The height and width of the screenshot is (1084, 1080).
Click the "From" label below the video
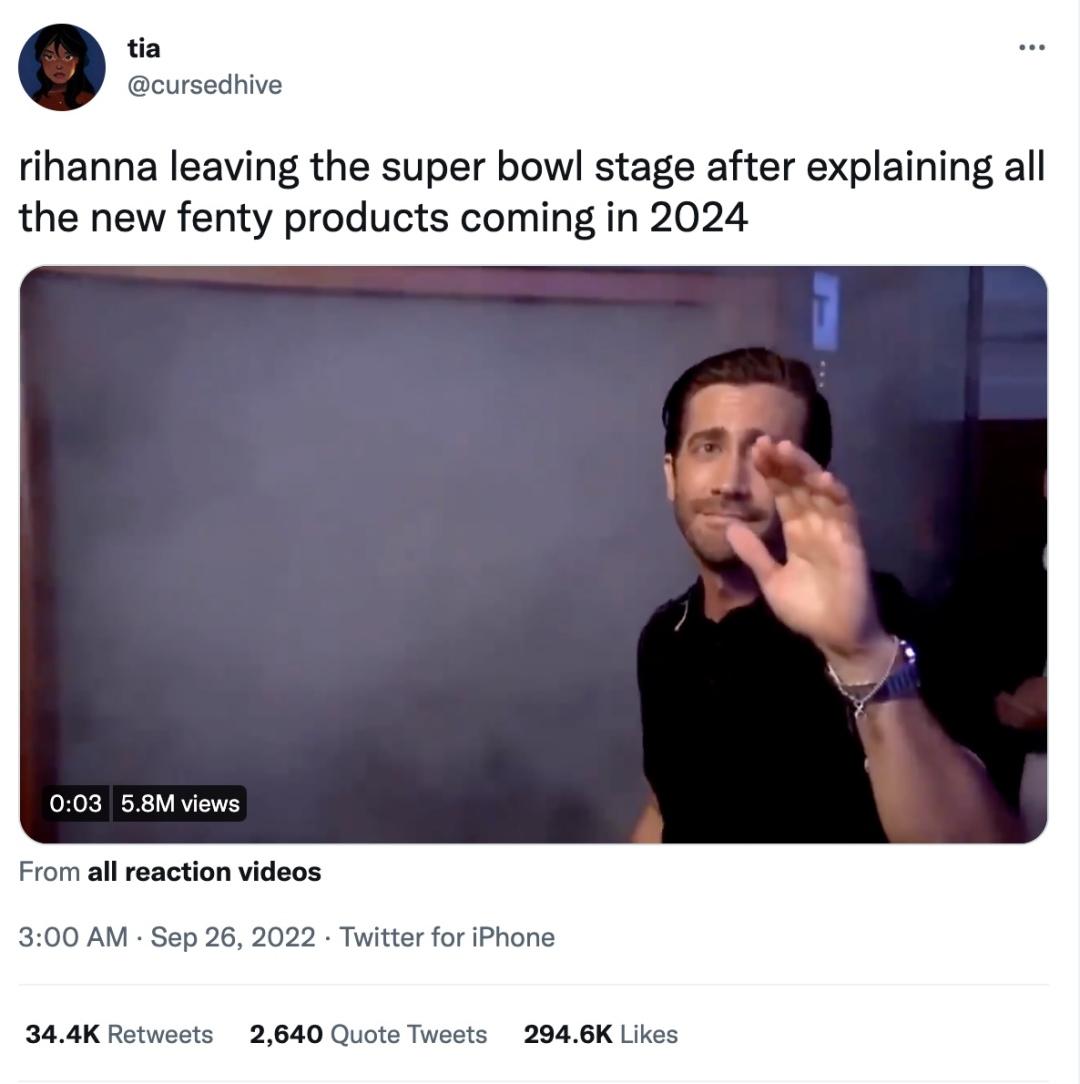(49, 872)
